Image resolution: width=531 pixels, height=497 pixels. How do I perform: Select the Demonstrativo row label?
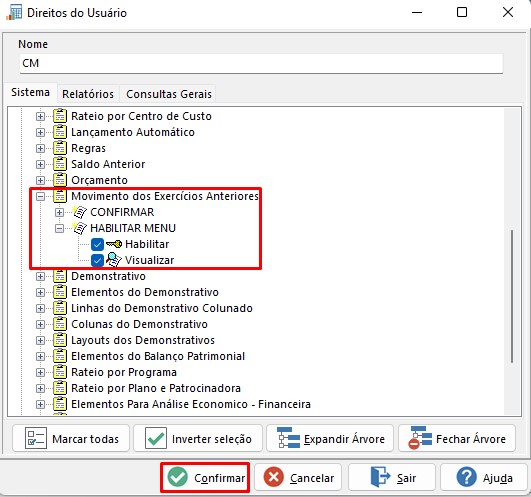click(x=108, y=276)
